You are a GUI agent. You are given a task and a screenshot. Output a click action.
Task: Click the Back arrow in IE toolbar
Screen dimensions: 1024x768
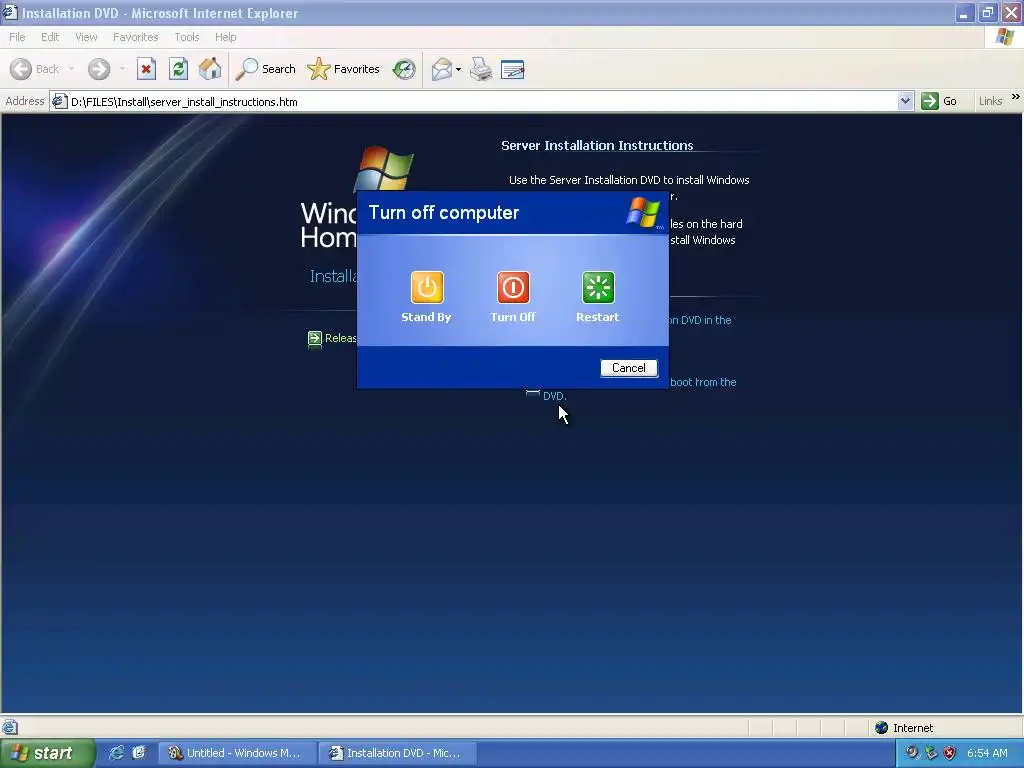tap(21, 69)
